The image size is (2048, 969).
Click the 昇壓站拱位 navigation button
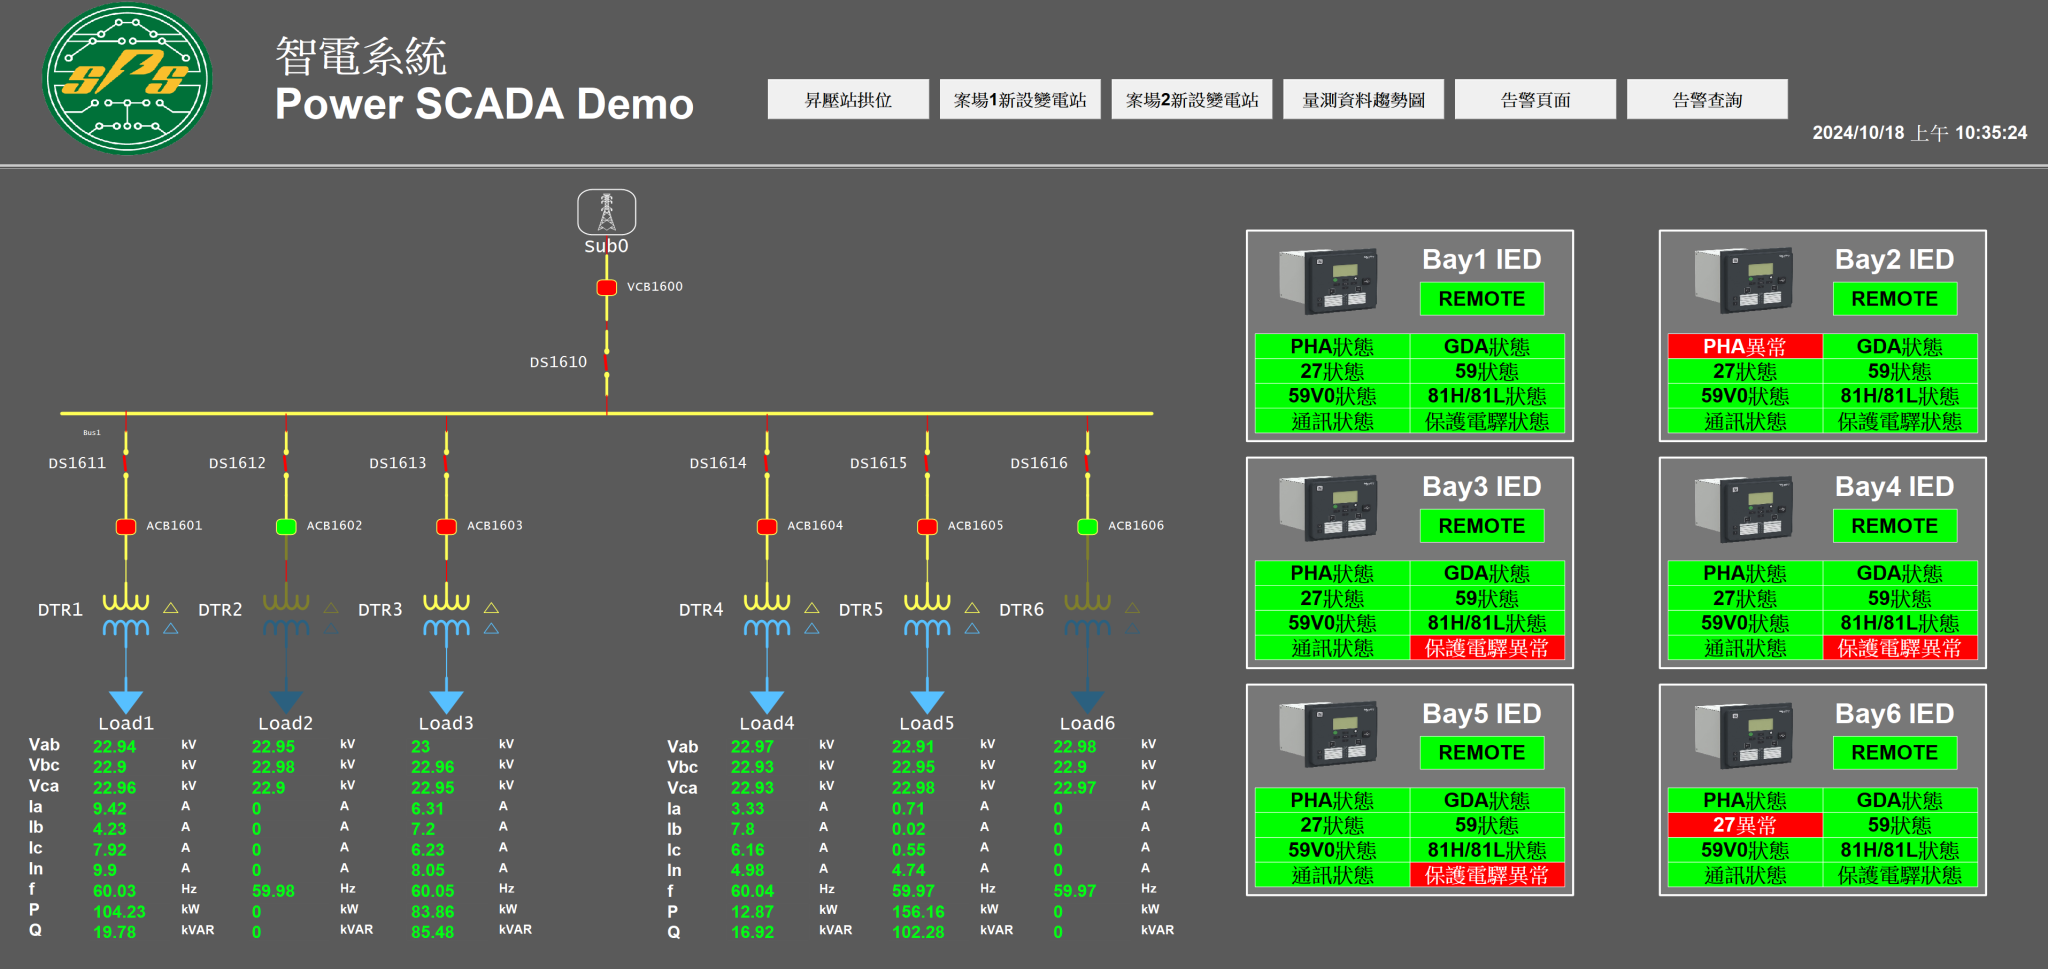(x=847, y=99)
